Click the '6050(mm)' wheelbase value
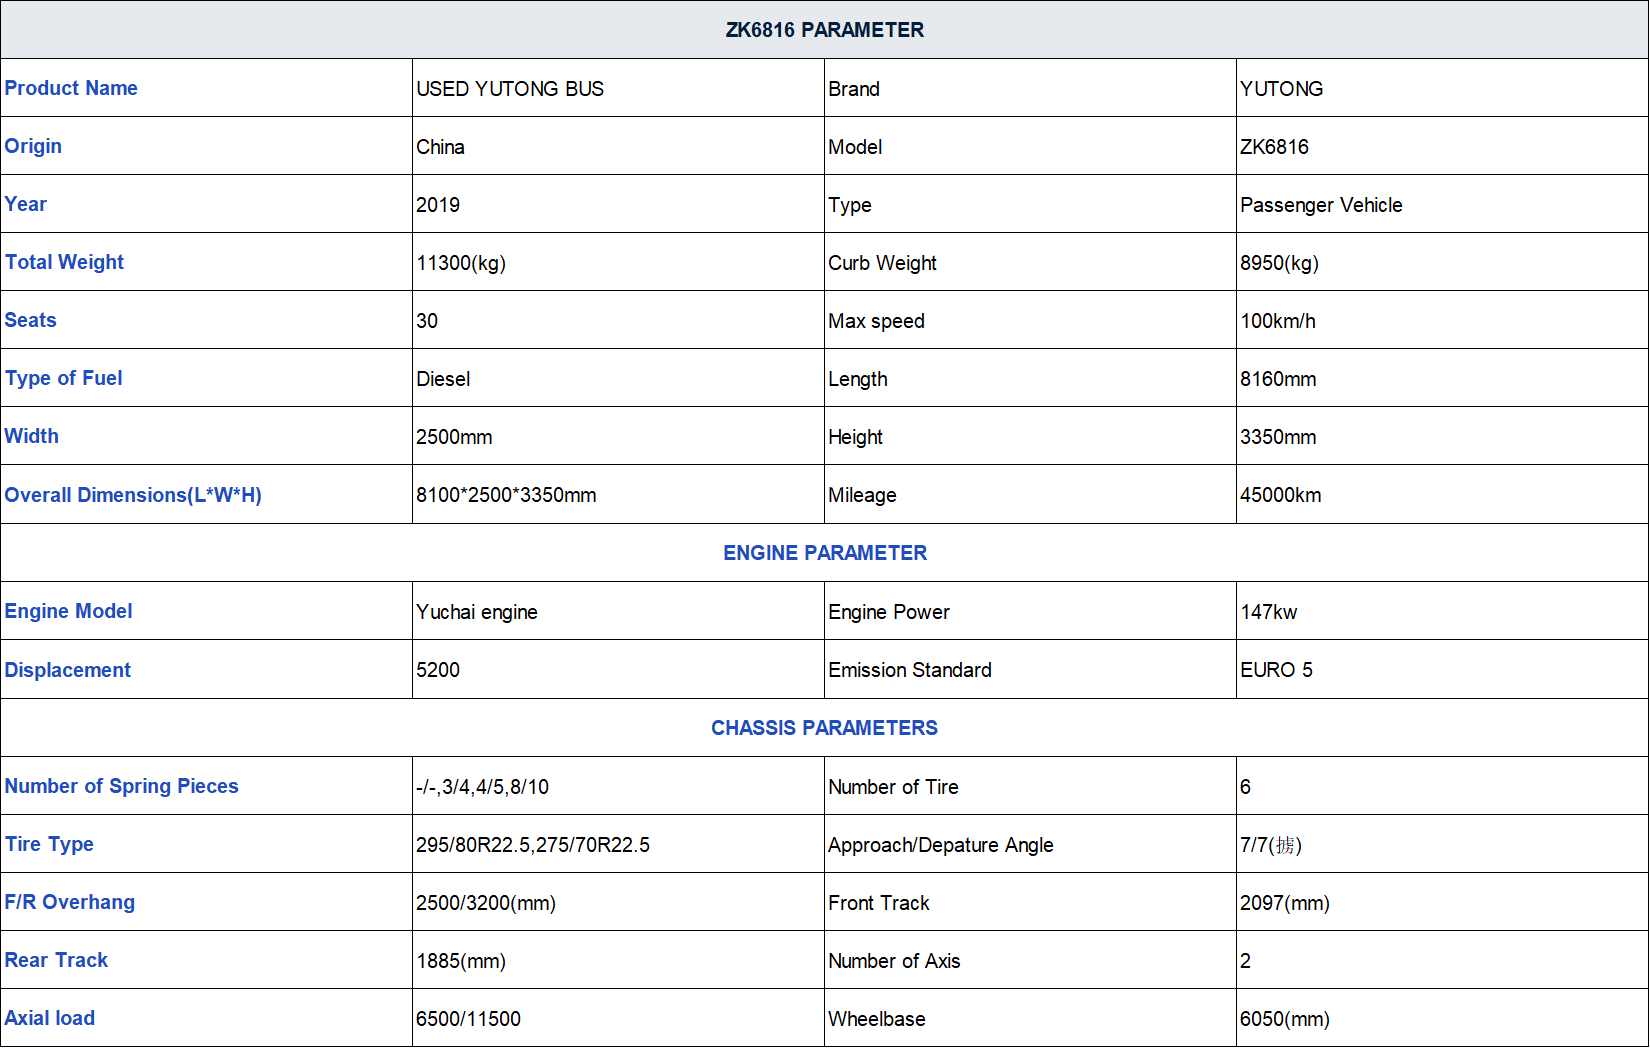 click(x=1285, y=1019)
